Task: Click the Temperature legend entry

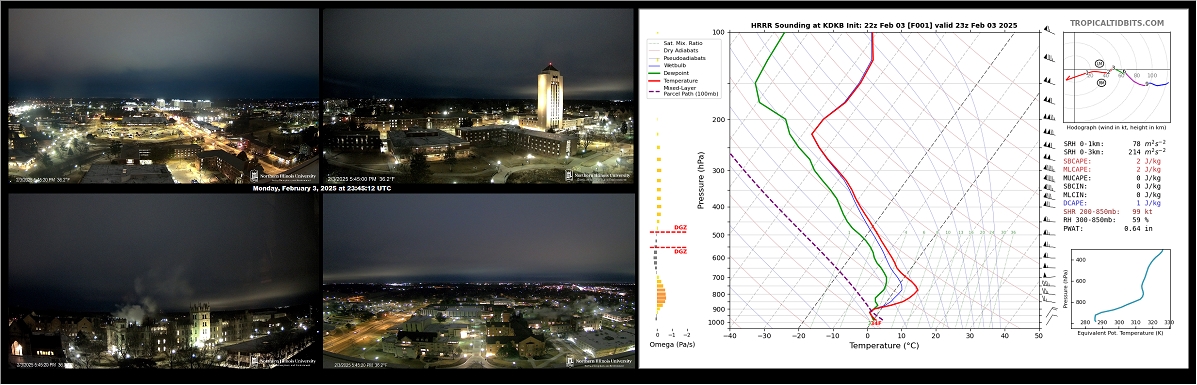Action: point(680,79)
